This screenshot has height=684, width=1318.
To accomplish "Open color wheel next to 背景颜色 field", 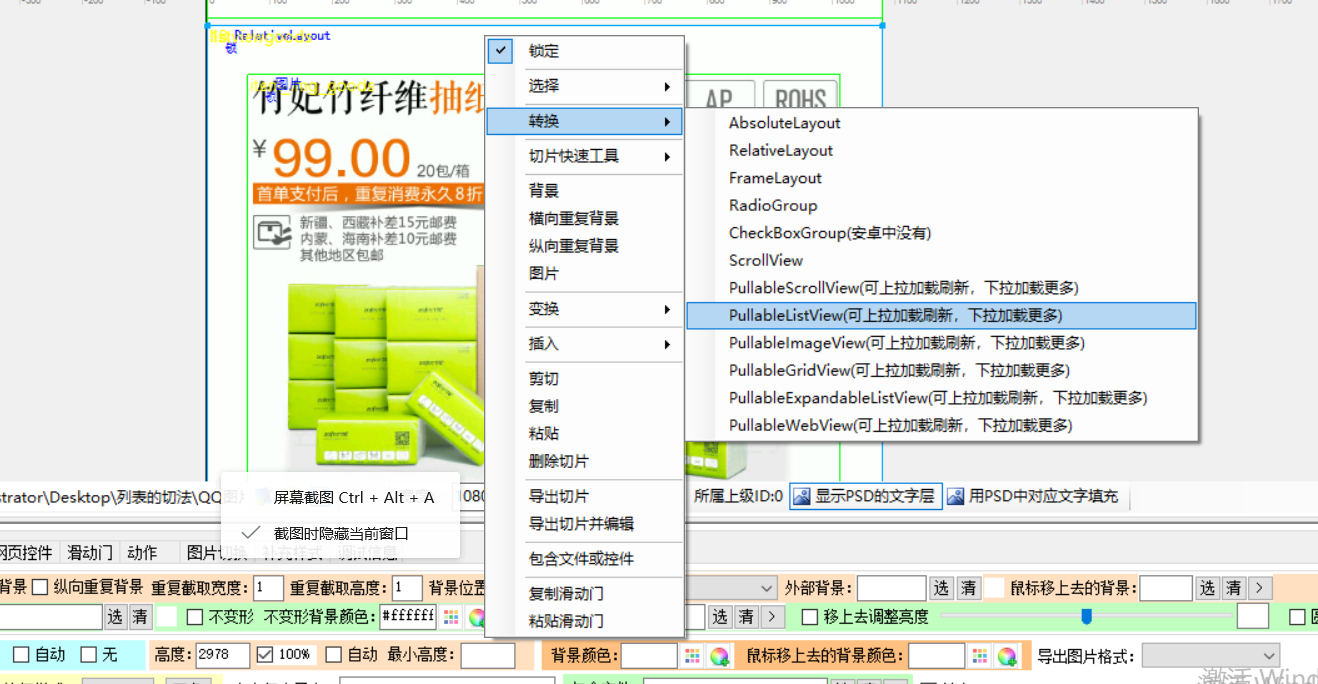I will click(718, 656).
